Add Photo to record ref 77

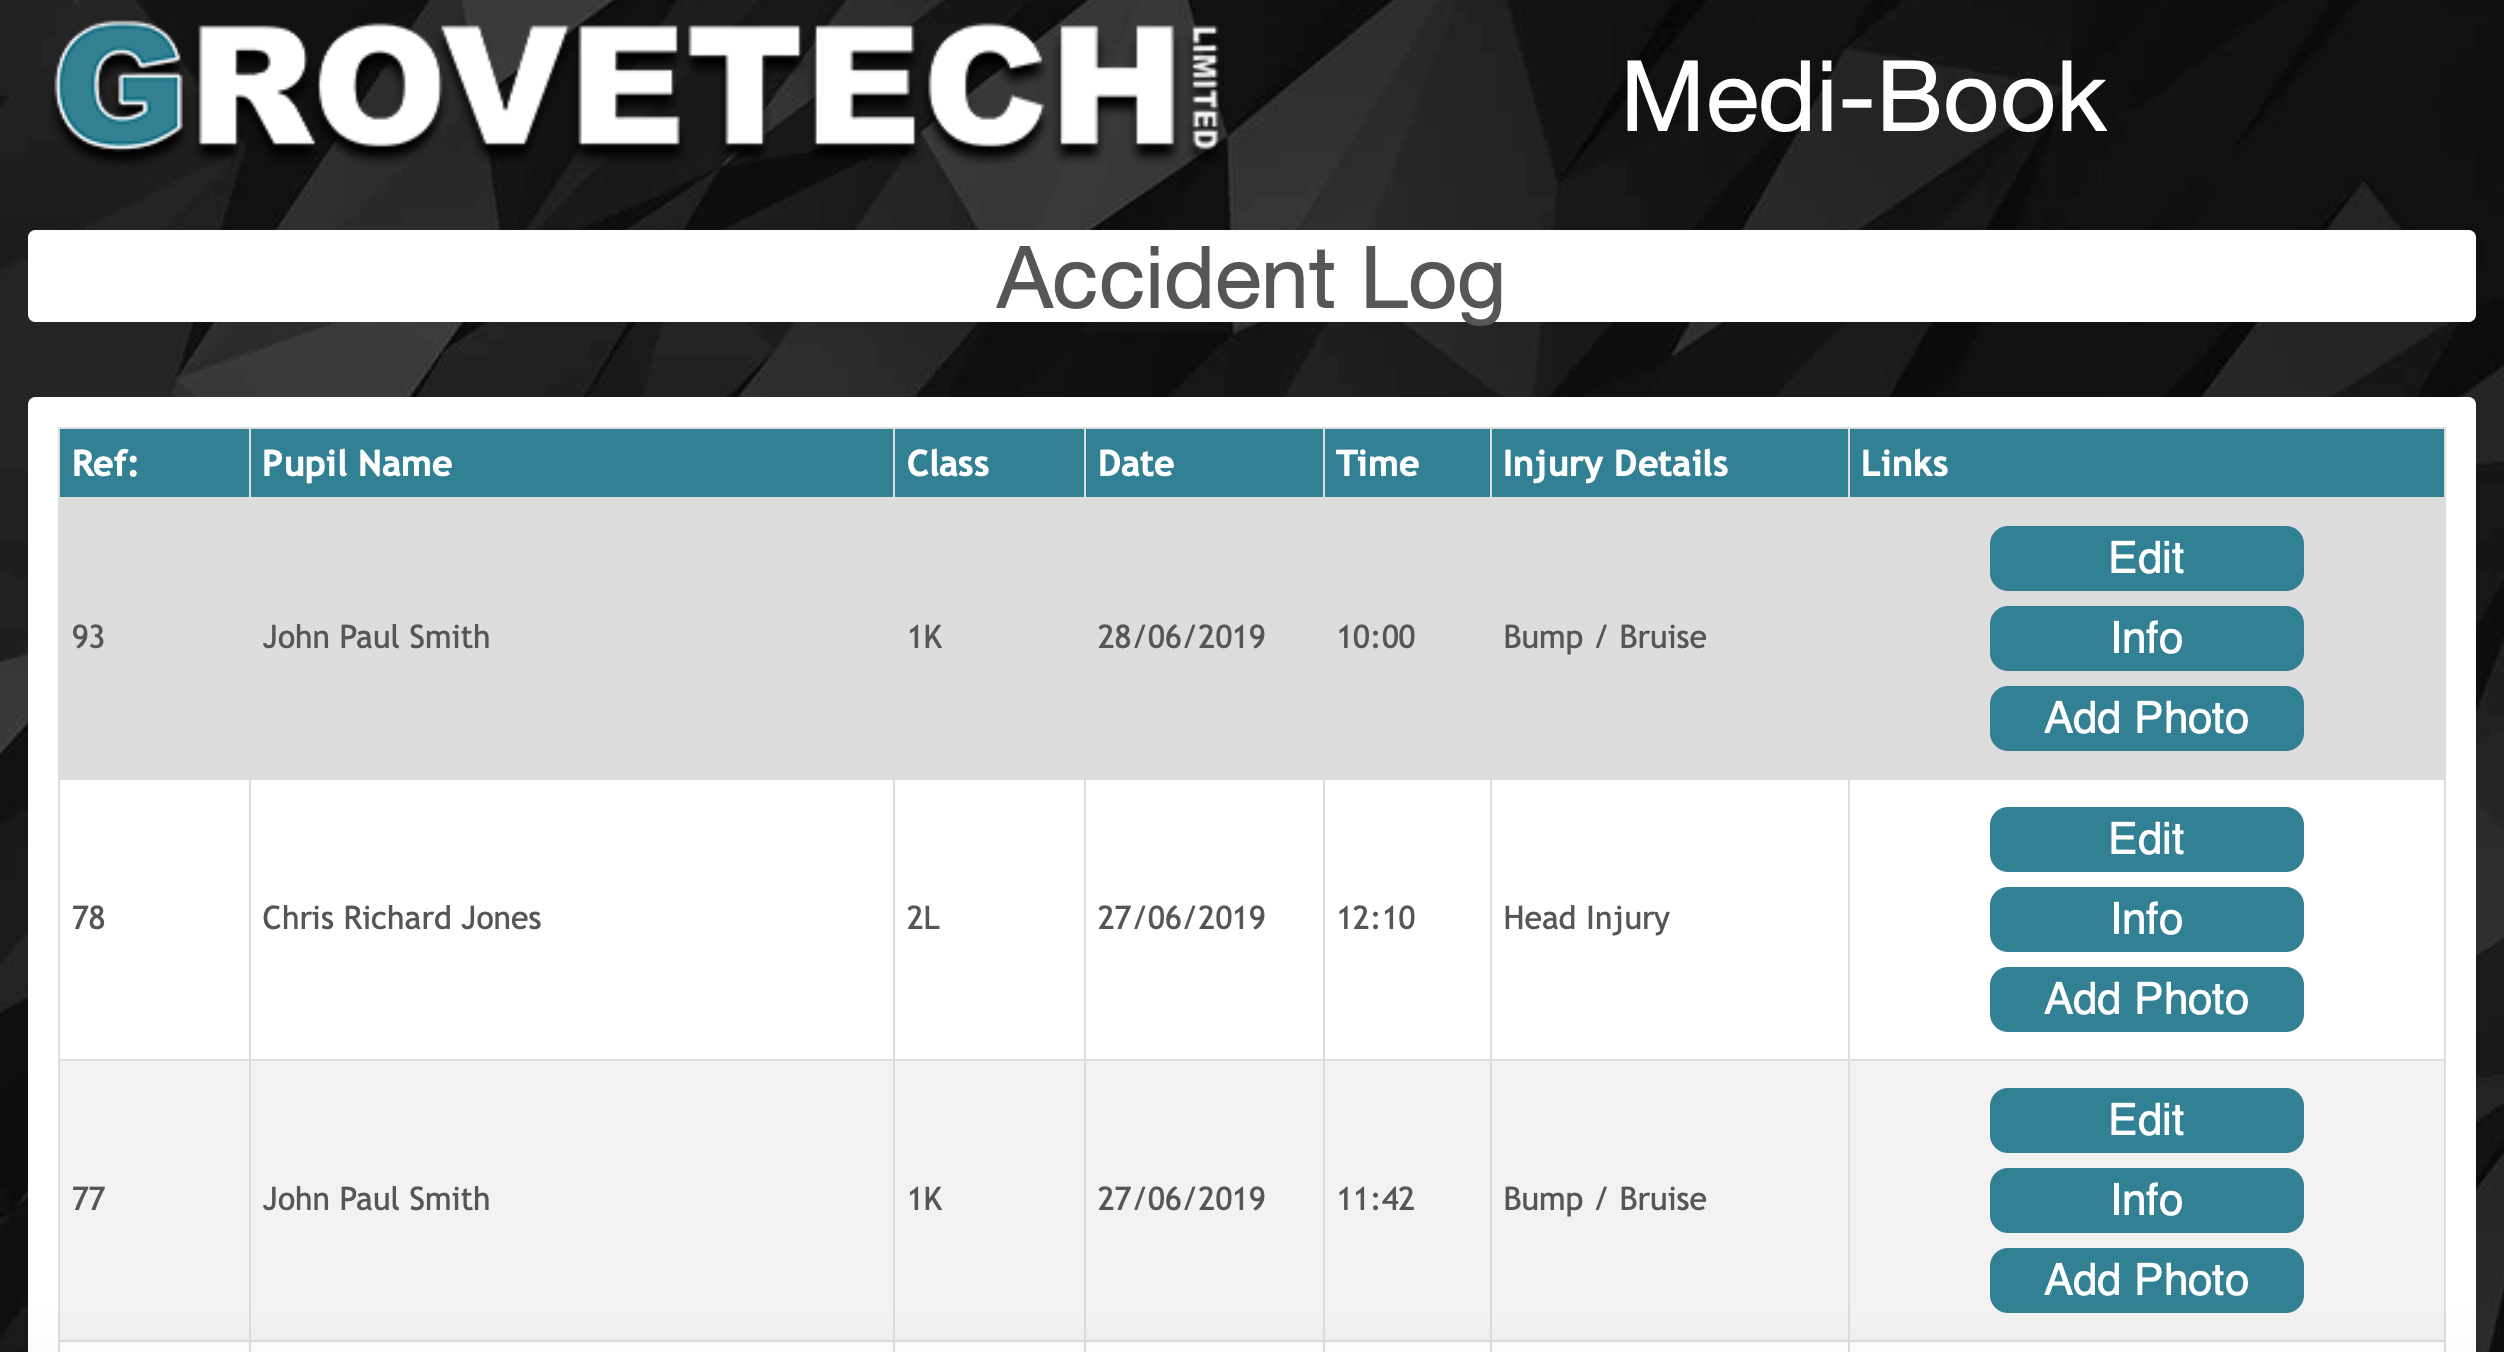(x=2146, y=1280)
